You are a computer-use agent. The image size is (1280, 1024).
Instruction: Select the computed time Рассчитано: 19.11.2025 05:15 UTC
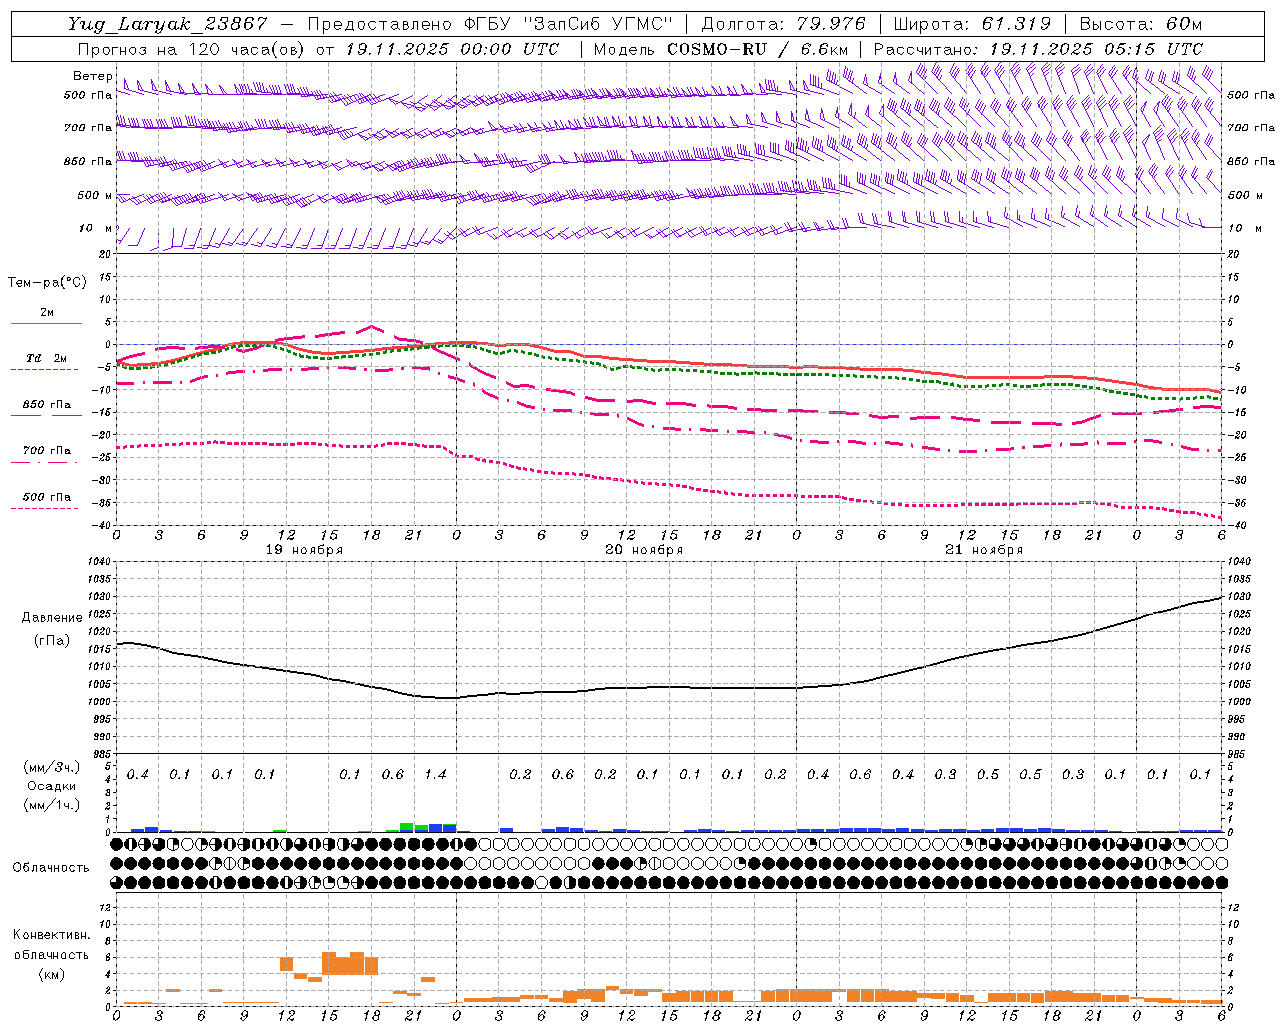tap(1038, 49)
